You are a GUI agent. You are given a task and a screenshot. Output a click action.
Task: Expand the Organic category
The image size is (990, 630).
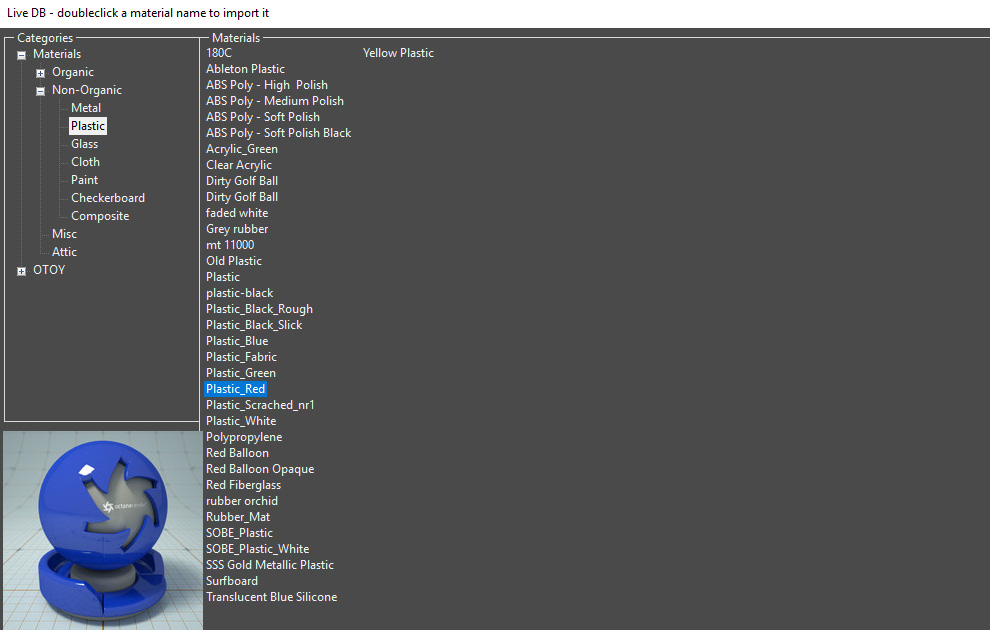point(40,73)
